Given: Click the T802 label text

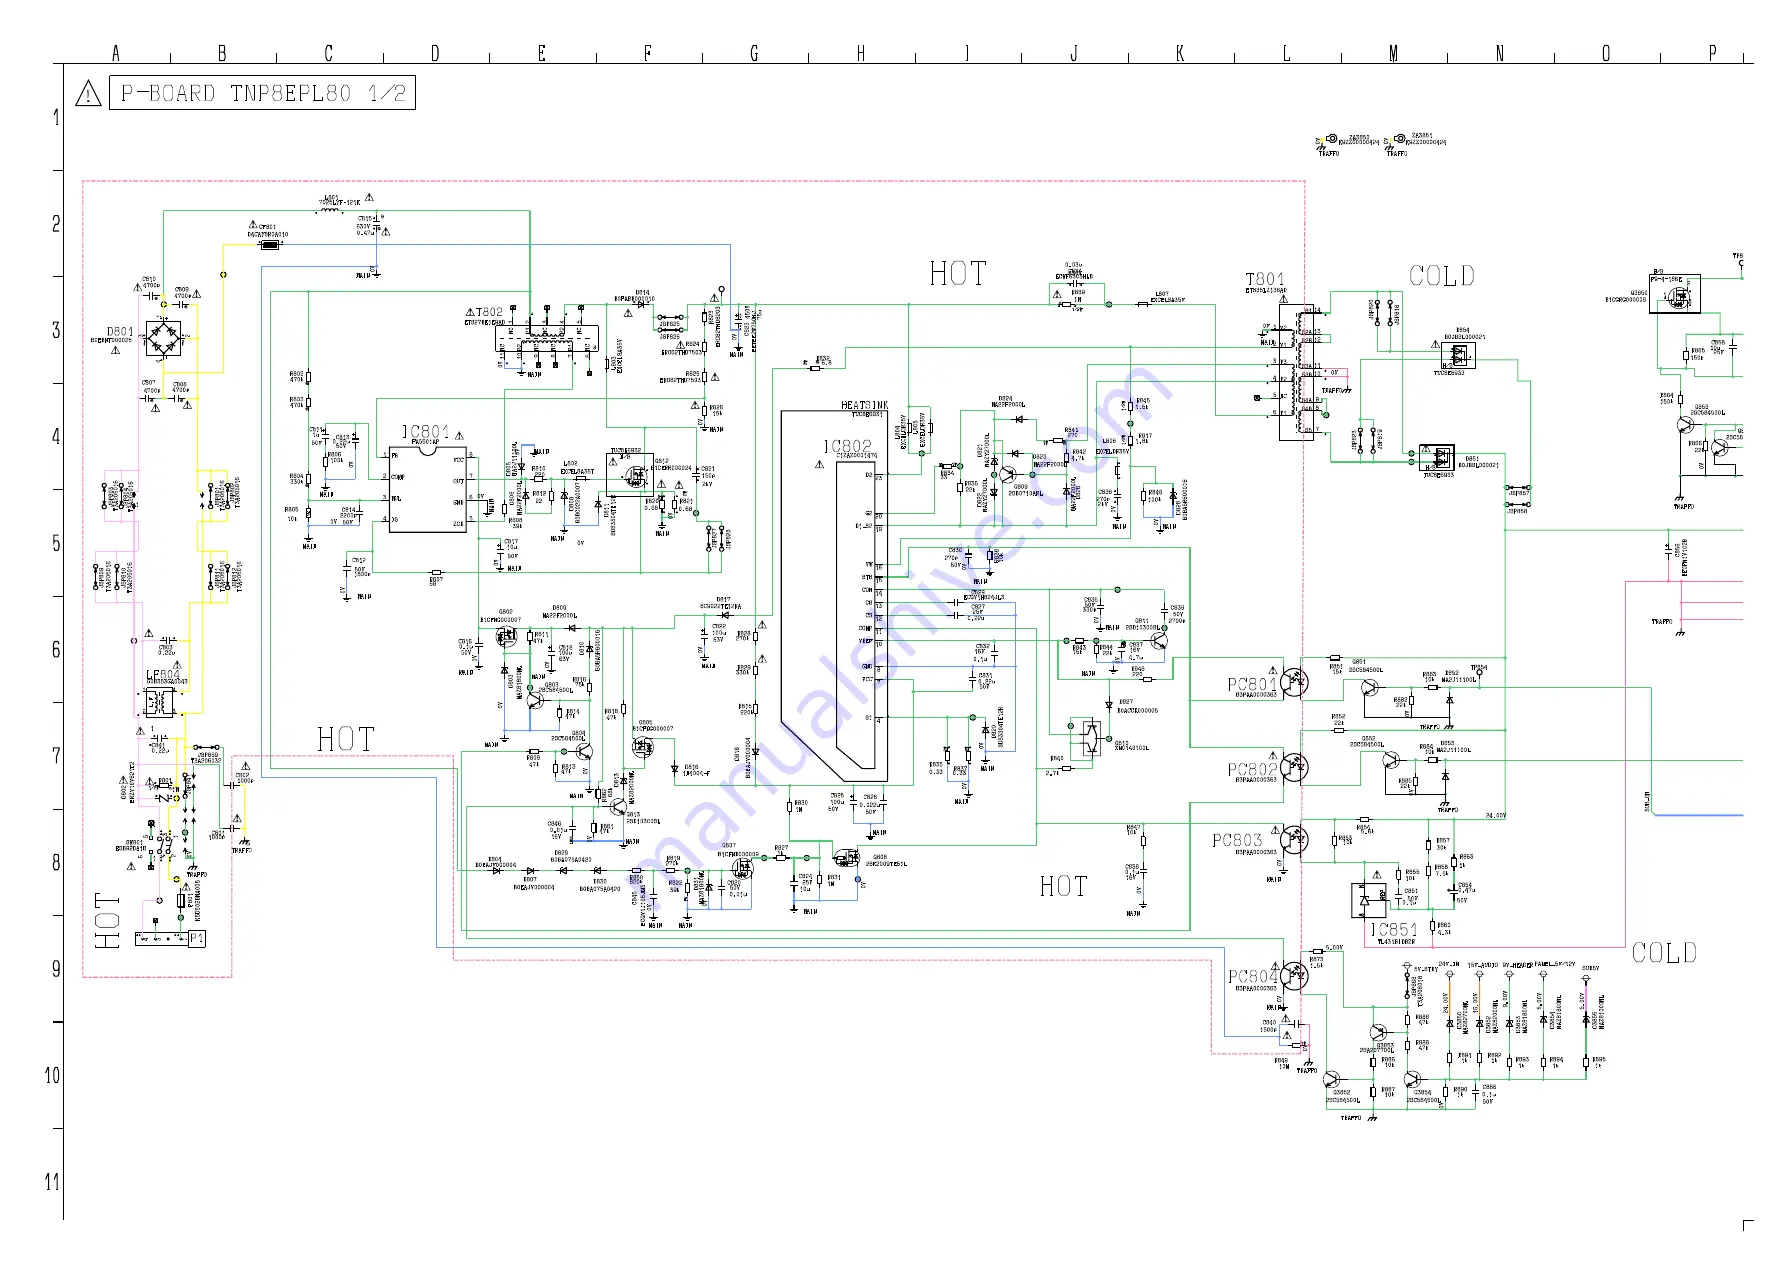Looking at the screenshot, I should point(489,312).
